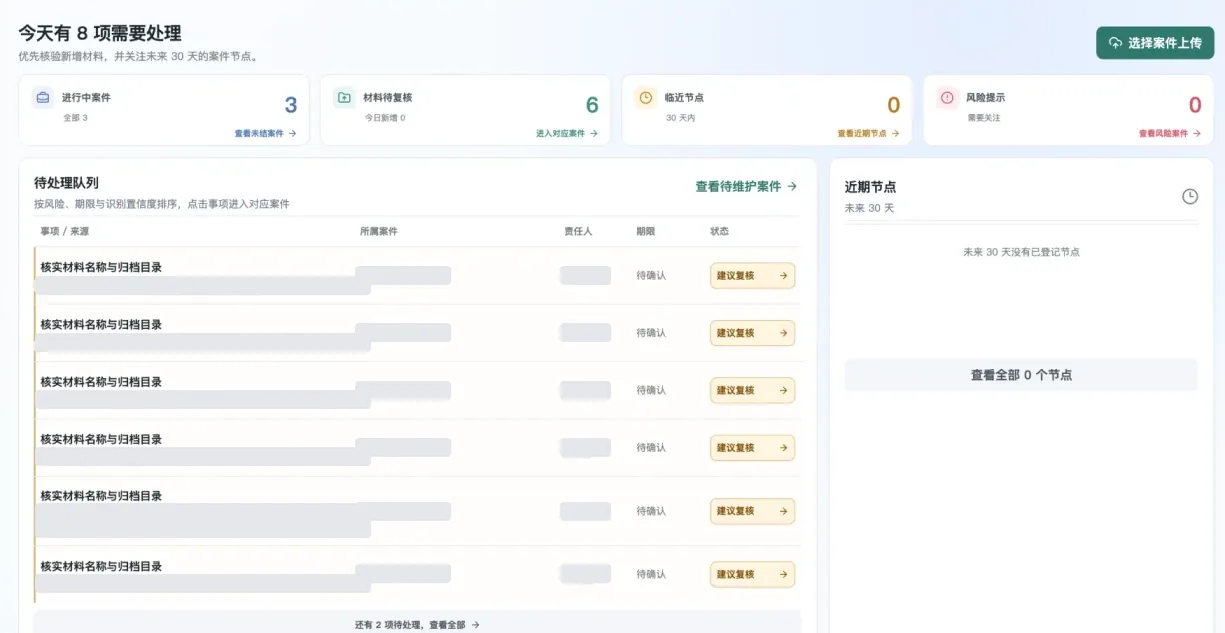1225x633 pixels.
Task: Click the briefcase icon on 进行中案件 card
Action: pyautogui.click(x=43, y=98)
